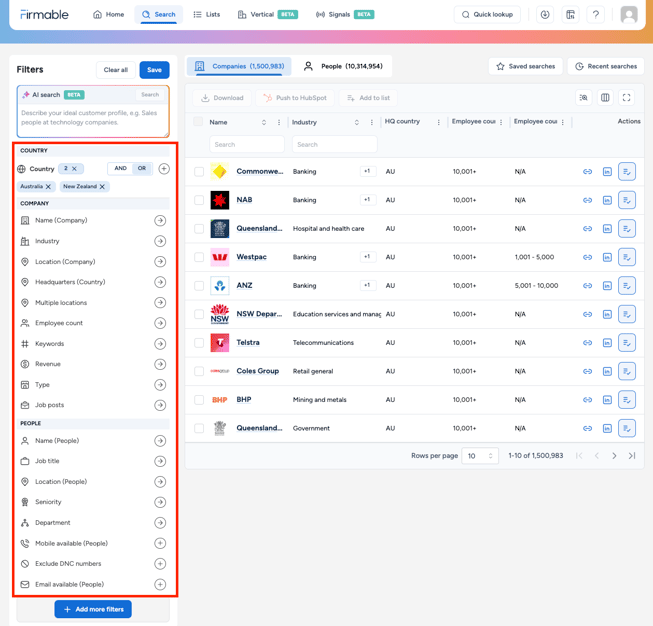Jump to last page of results
Viewport: 653px width, 626px height.
[632, 456]
